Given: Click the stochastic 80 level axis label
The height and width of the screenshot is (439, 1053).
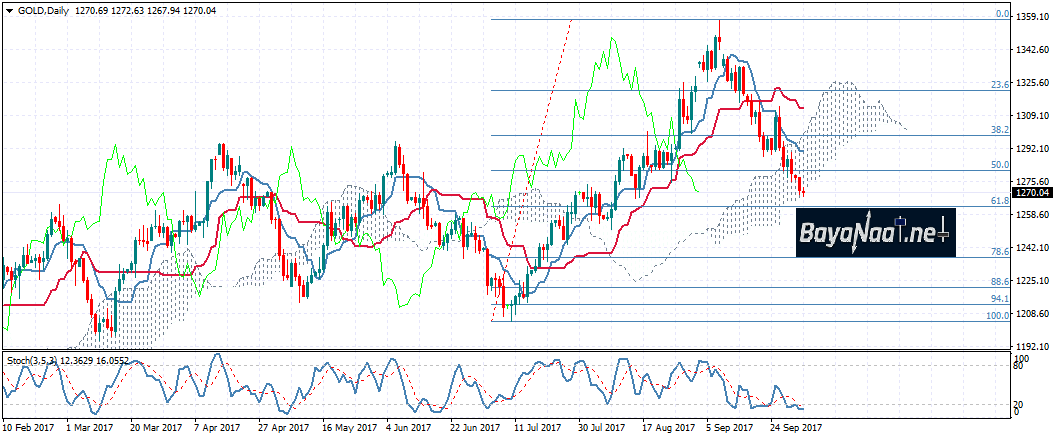Looking at the screenshot, I should tap(1021, 367).
